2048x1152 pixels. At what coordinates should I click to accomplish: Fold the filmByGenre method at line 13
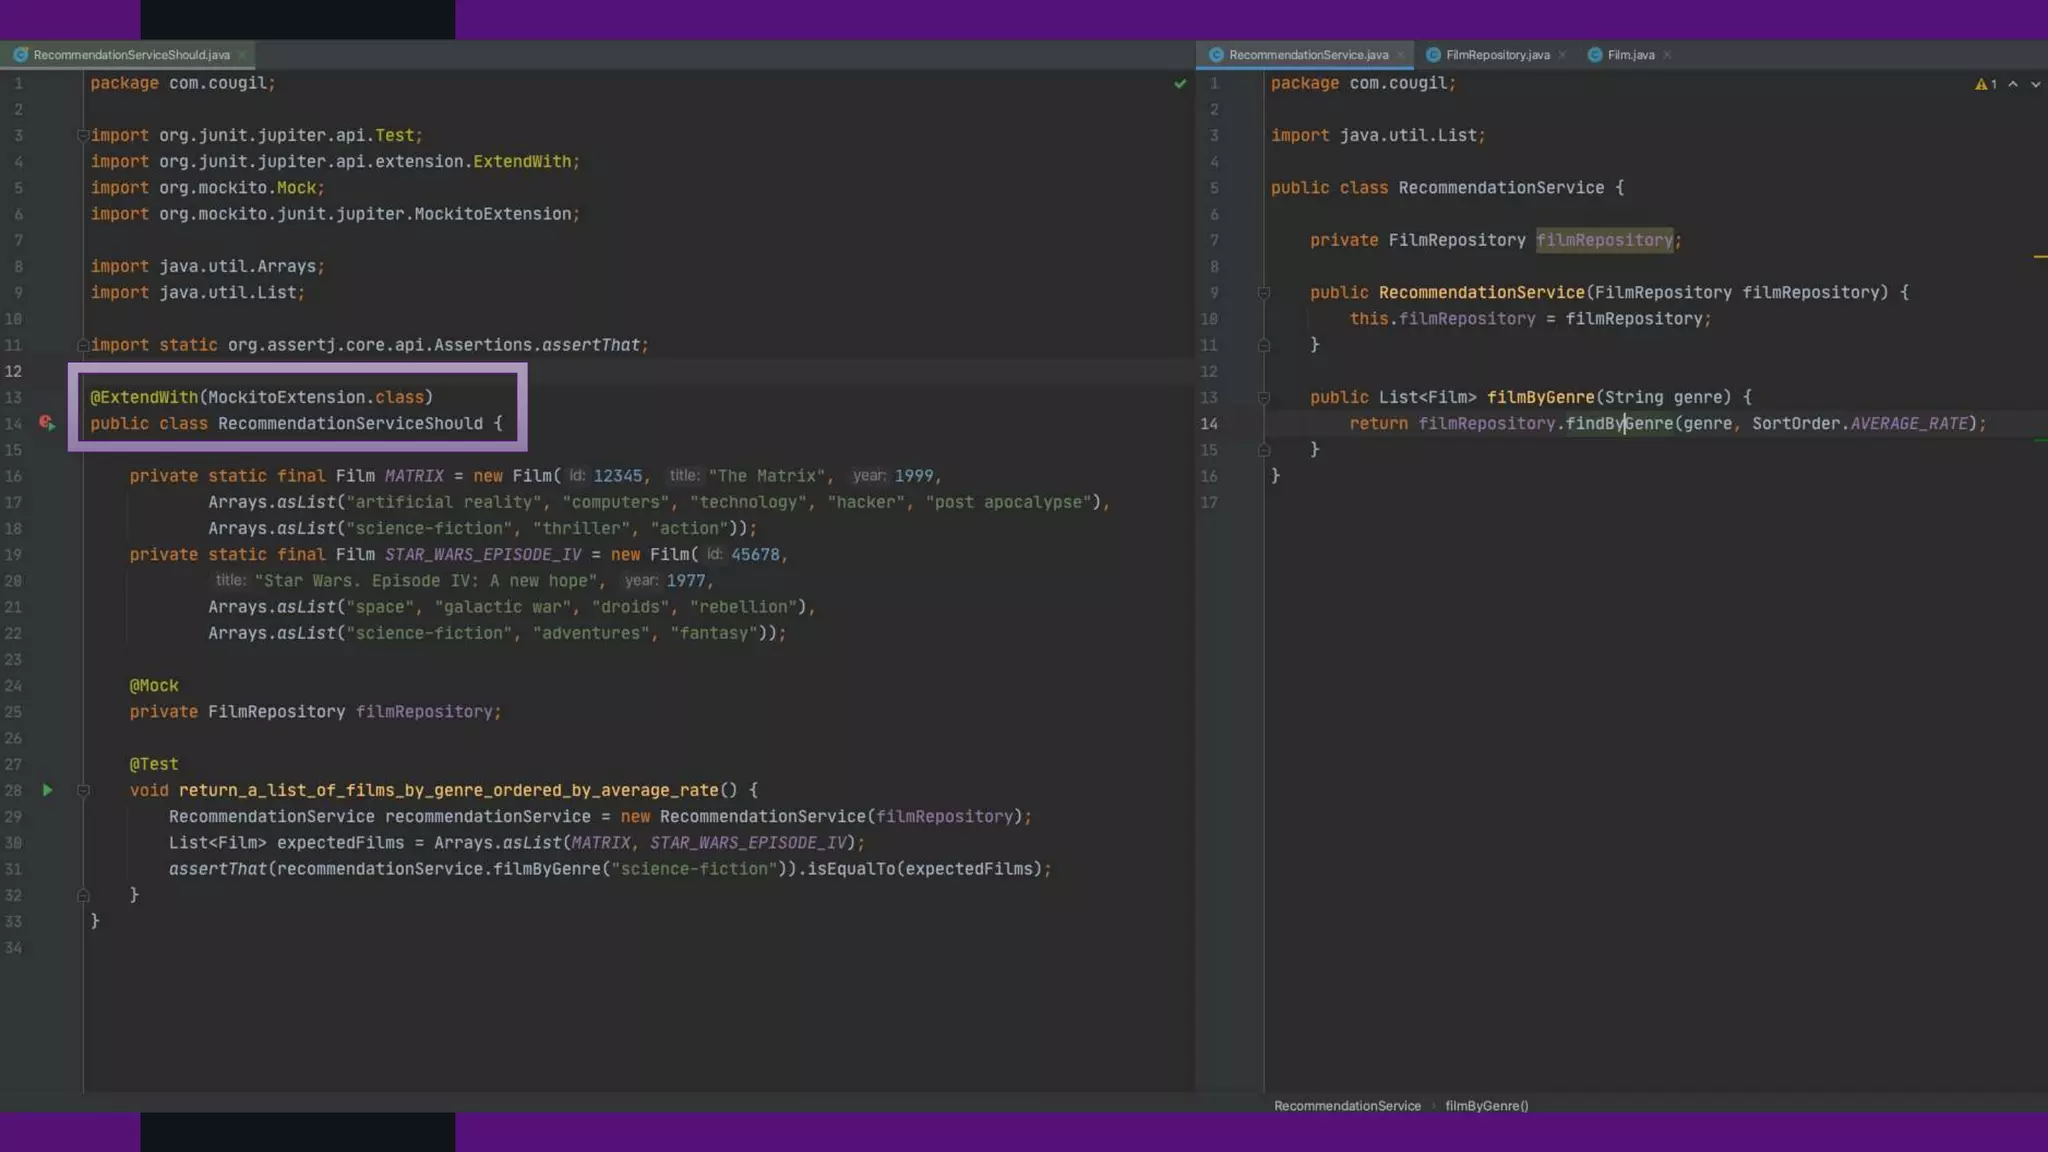click(1263, 398)
